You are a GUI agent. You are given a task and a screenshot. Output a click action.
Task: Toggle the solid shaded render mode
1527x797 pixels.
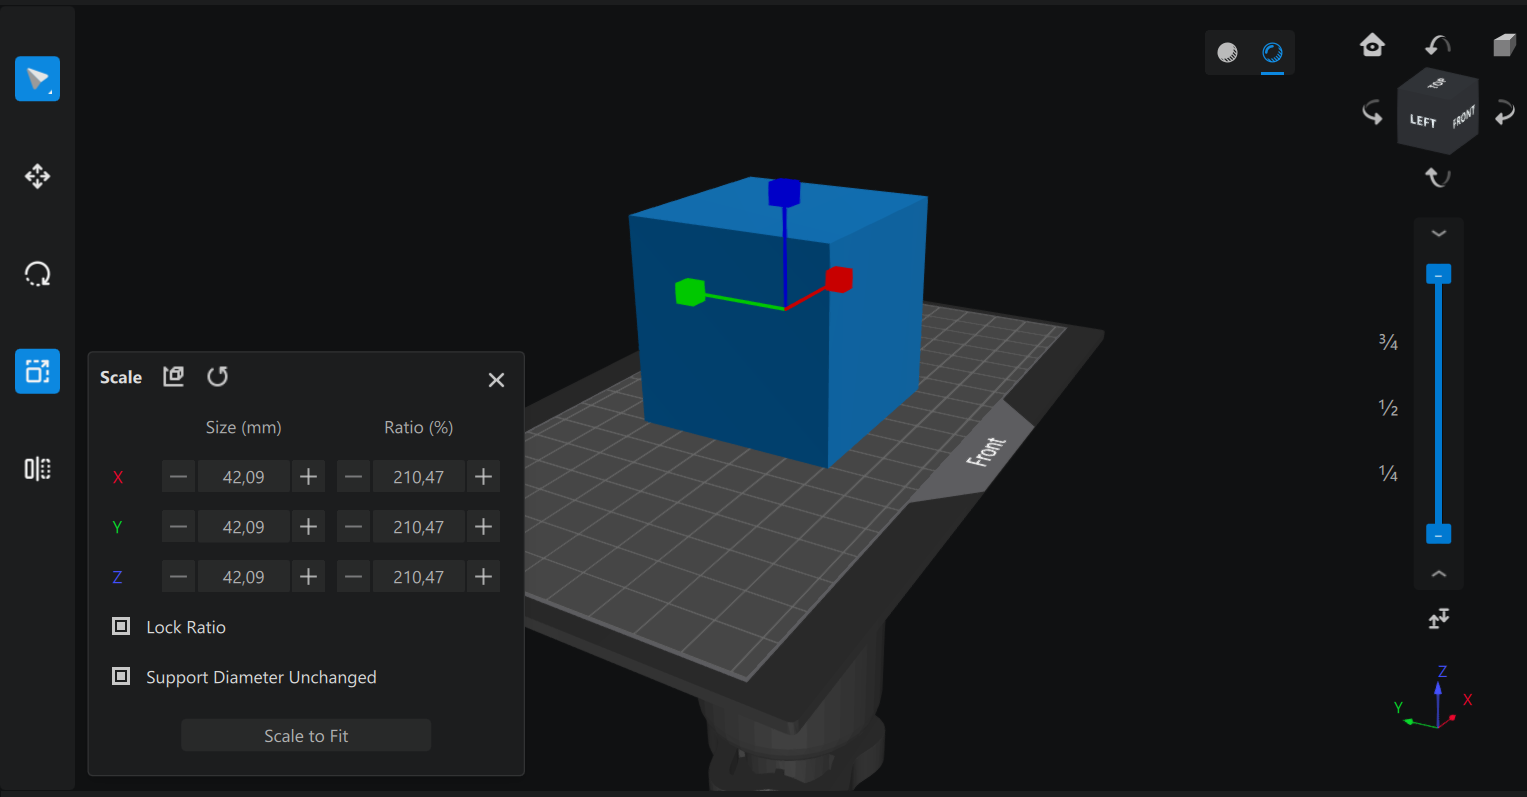[x=1227, y=53]
